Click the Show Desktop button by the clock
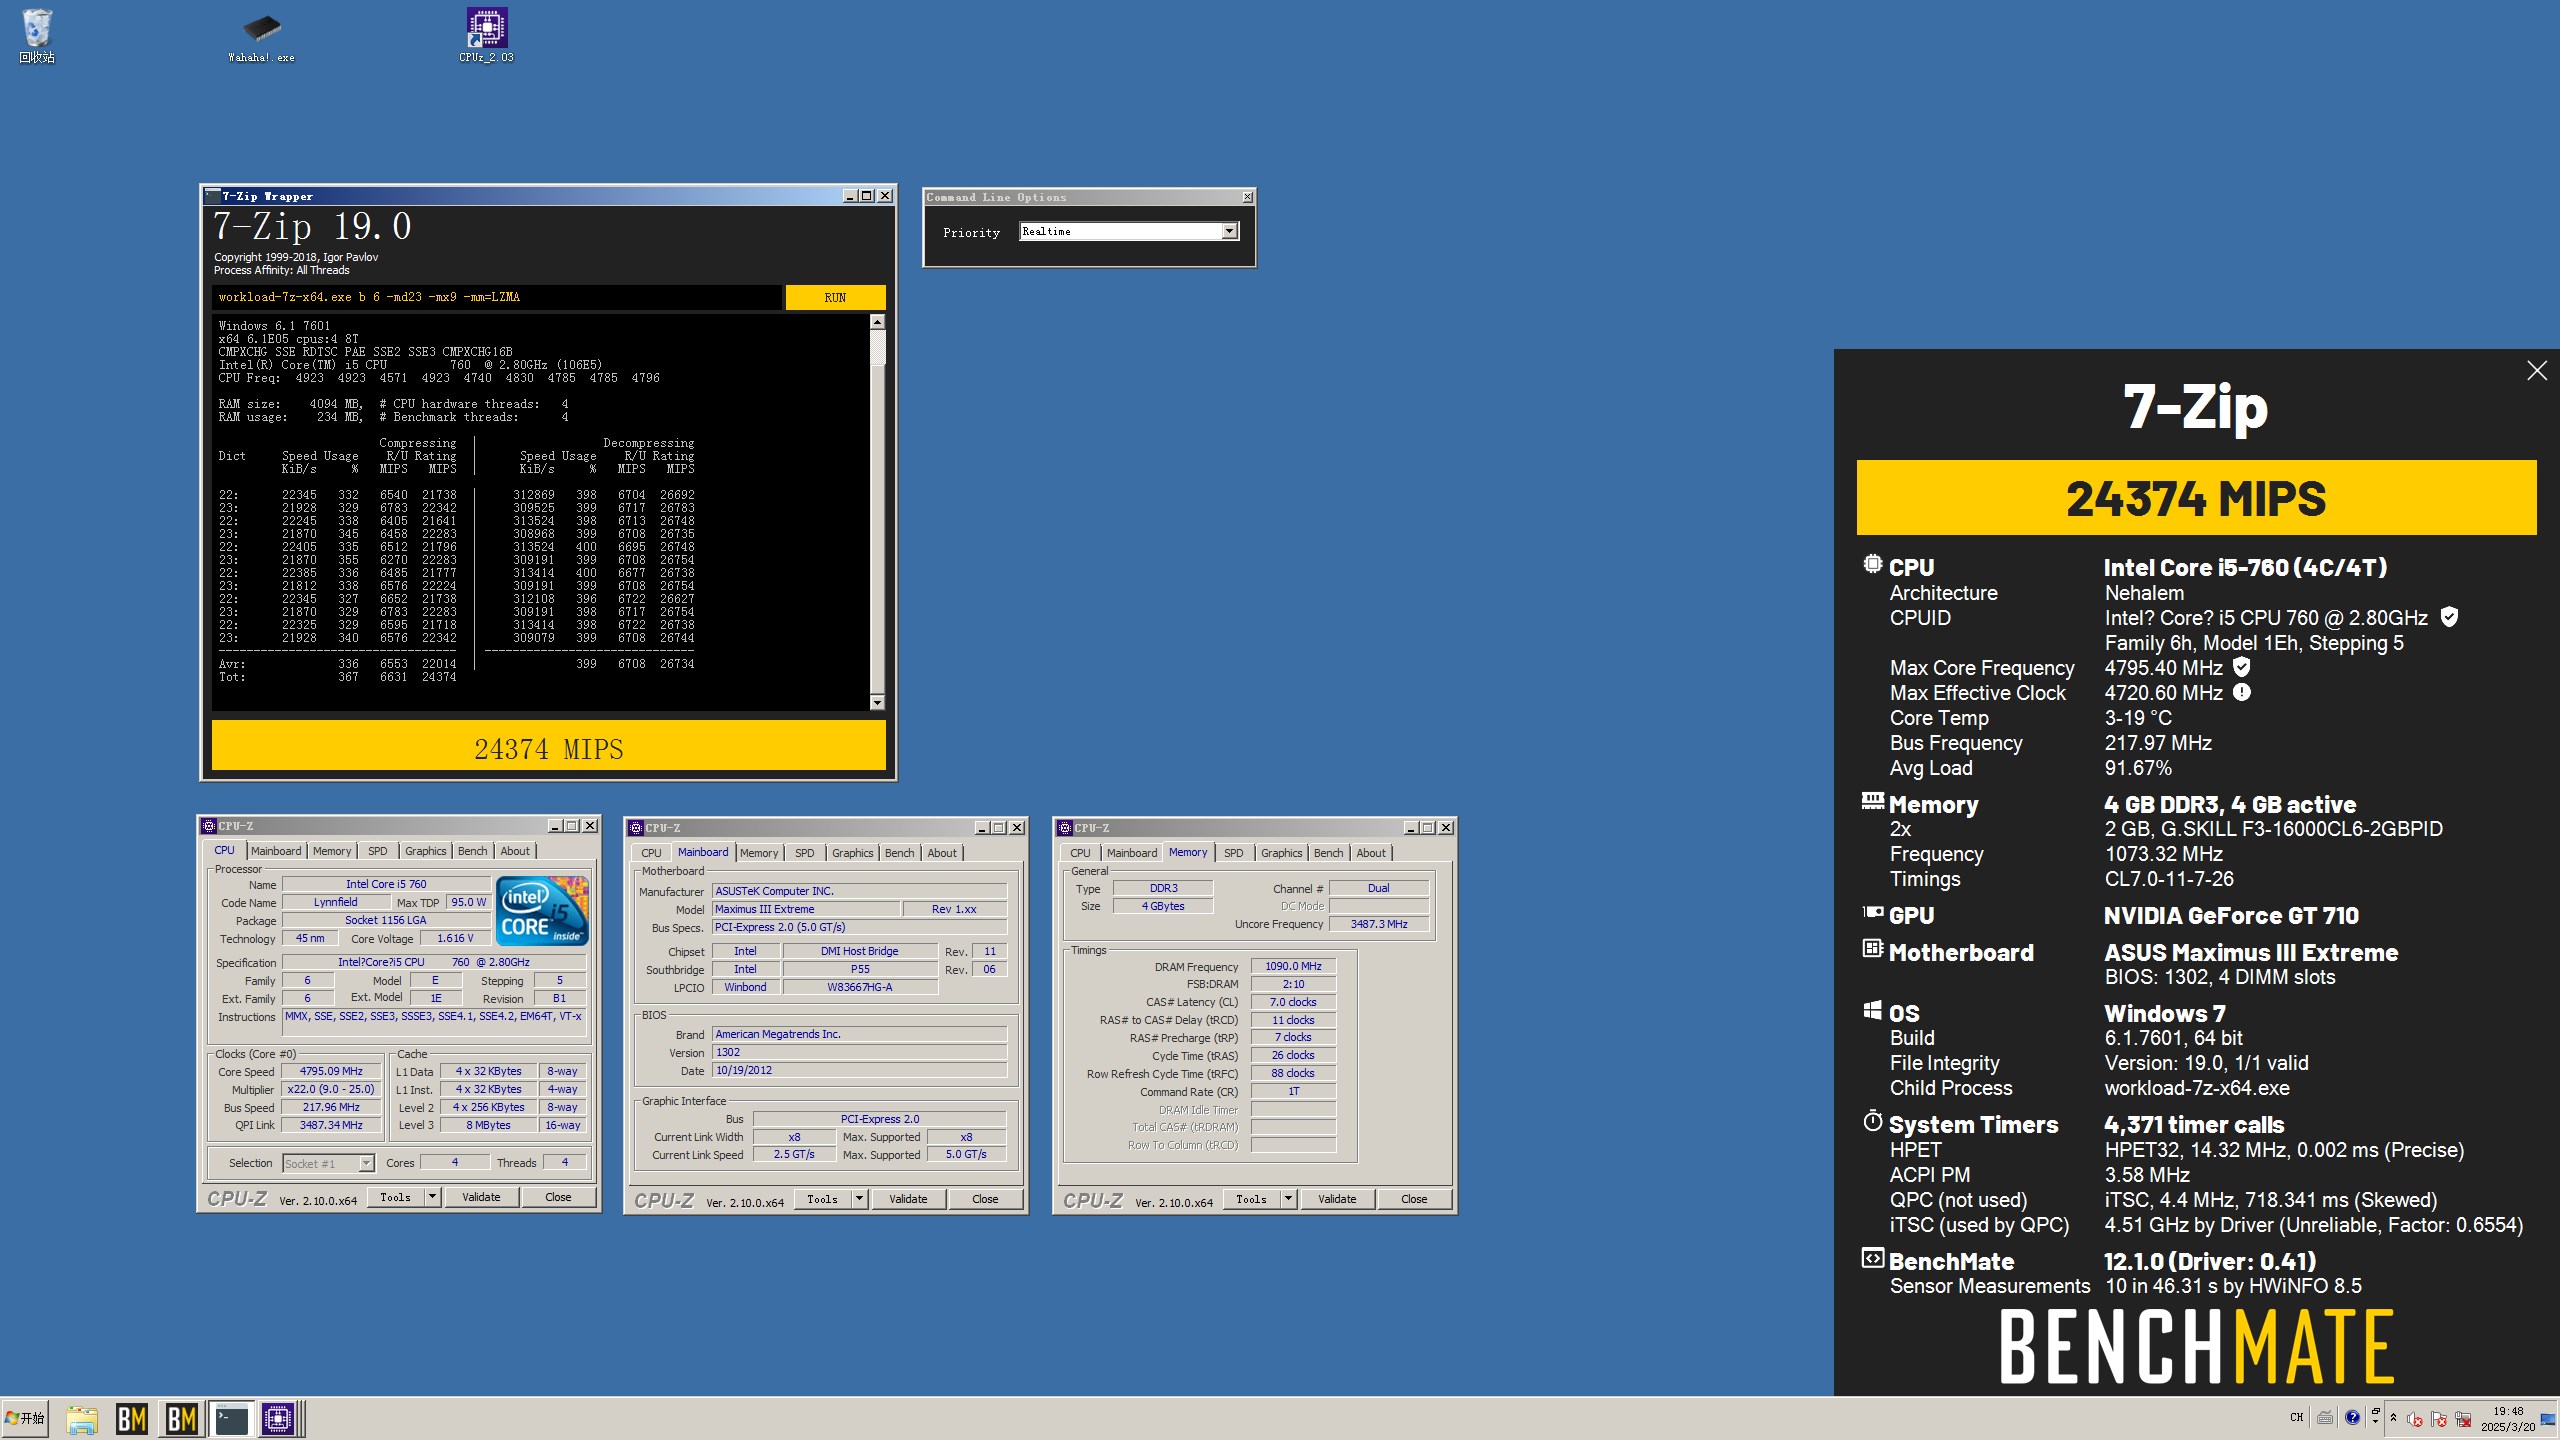This screenshot has height=1440, width=2560. 2547,1418
